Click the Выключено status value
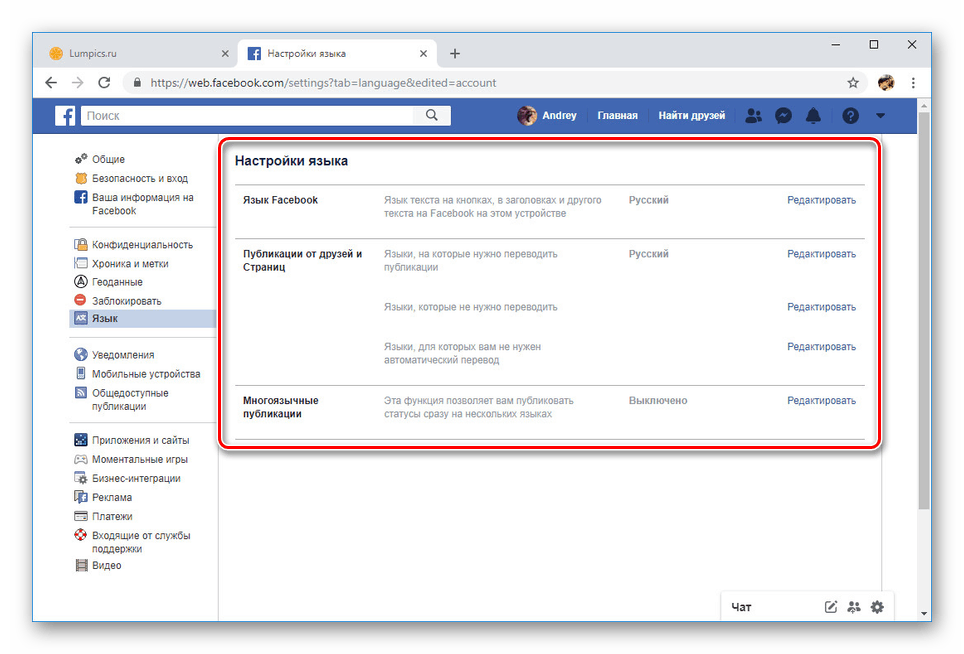The height and width of the screenshot is (654, 964). [x=658, y=401]
